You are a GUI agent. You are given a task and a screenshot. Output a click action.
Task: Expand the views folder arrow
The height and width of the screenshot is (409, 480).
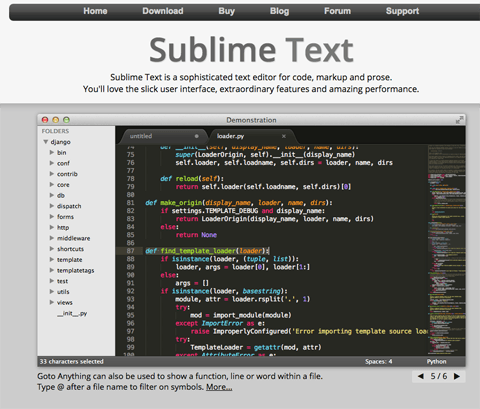[52, 302]
